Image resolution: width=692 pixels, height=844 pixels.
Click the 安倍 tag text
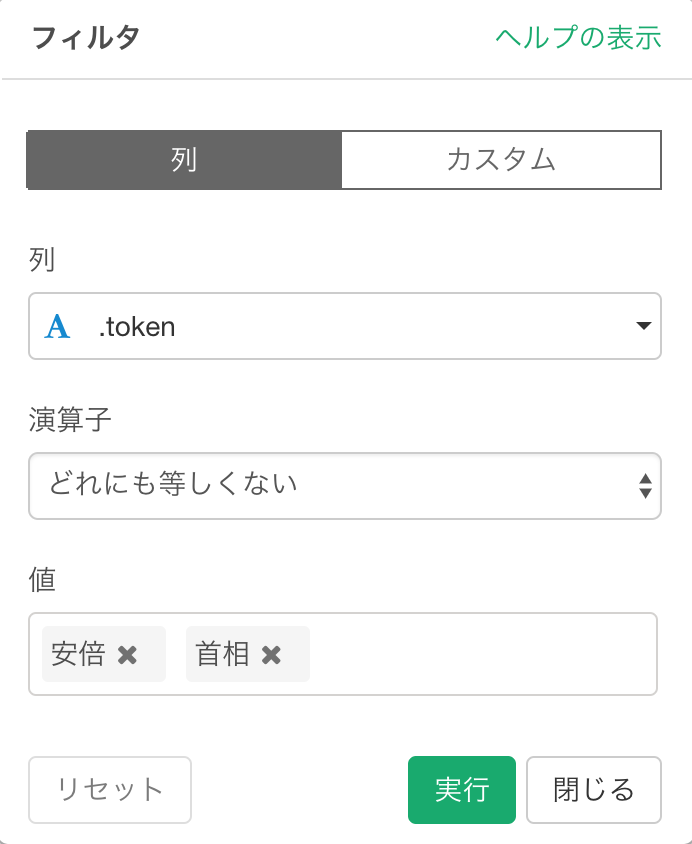click(x=78, y=655)
